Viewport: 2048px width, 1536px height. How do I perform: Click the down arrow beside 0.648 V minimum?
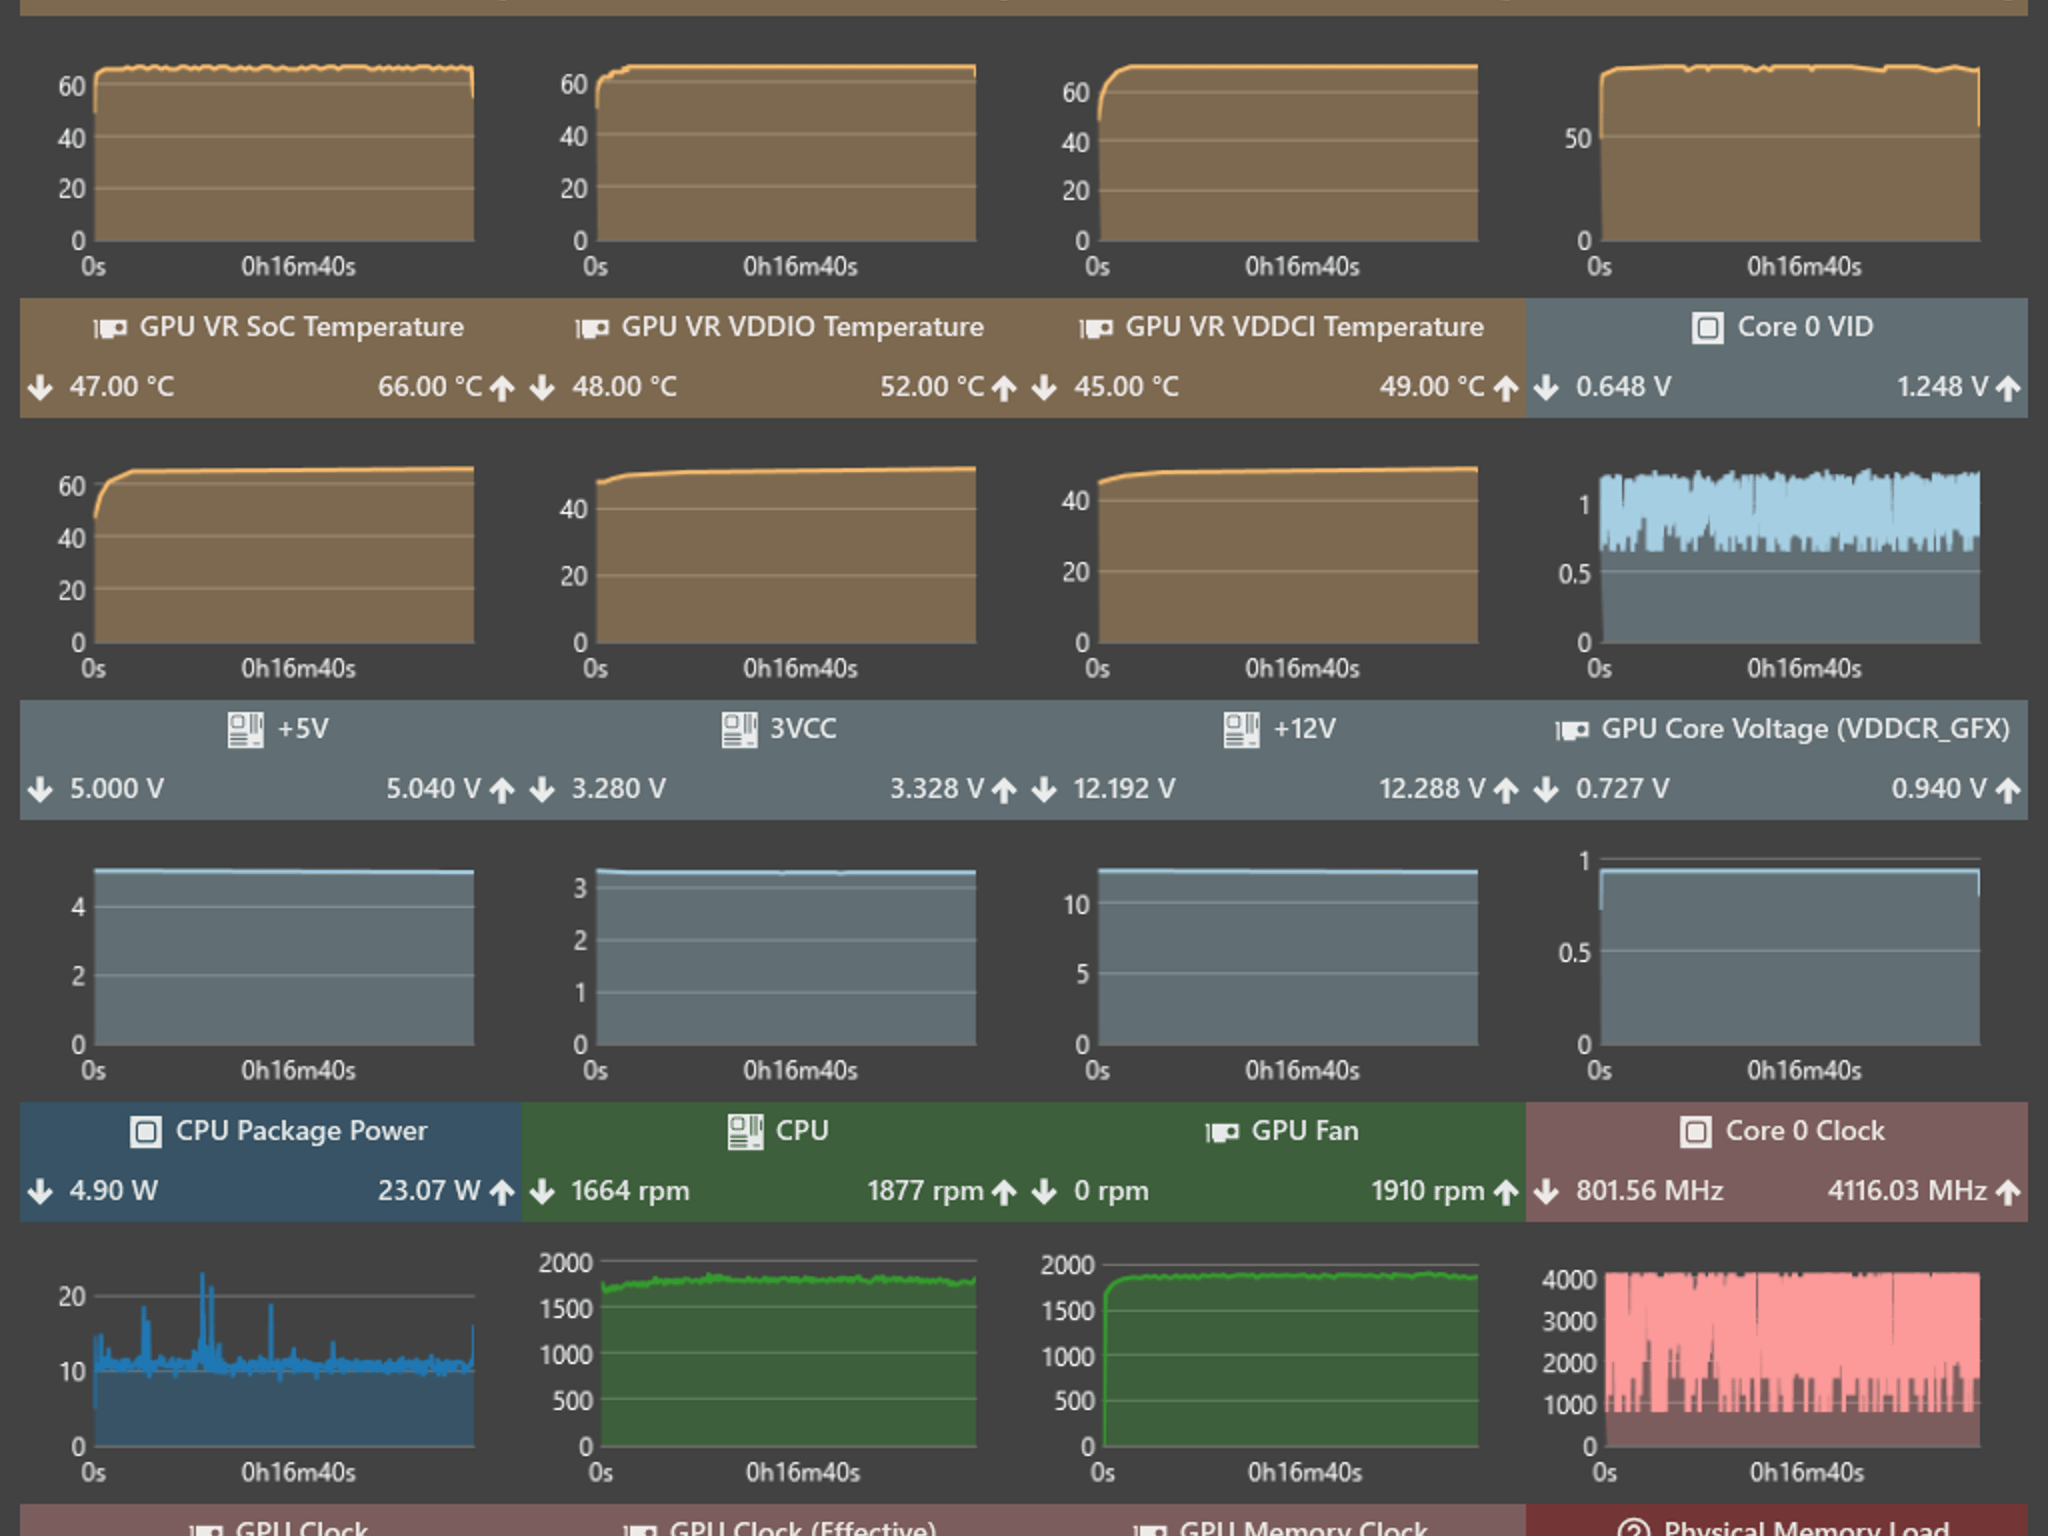(x=1546, y=387)
